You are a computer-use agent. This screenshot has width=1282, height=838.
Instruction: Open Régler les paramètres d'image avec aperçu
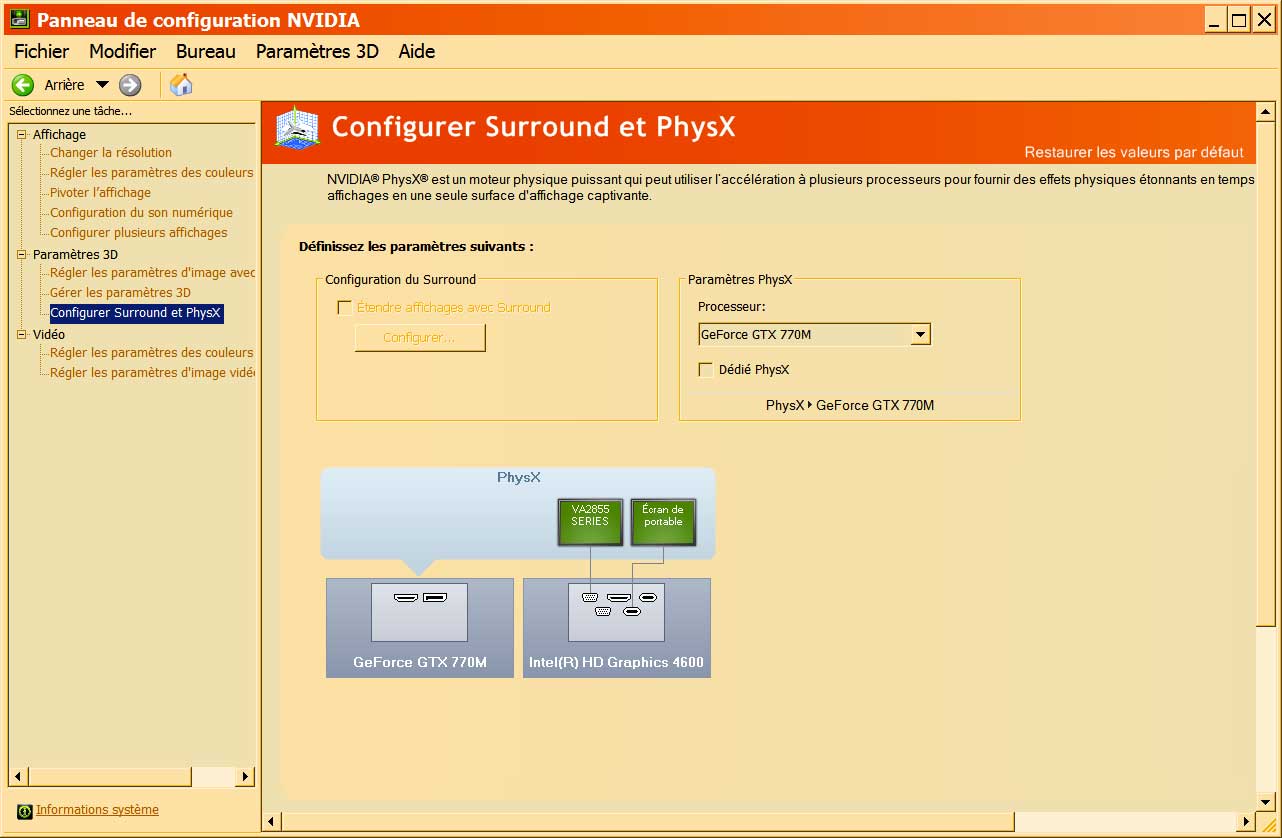[153, 273]
